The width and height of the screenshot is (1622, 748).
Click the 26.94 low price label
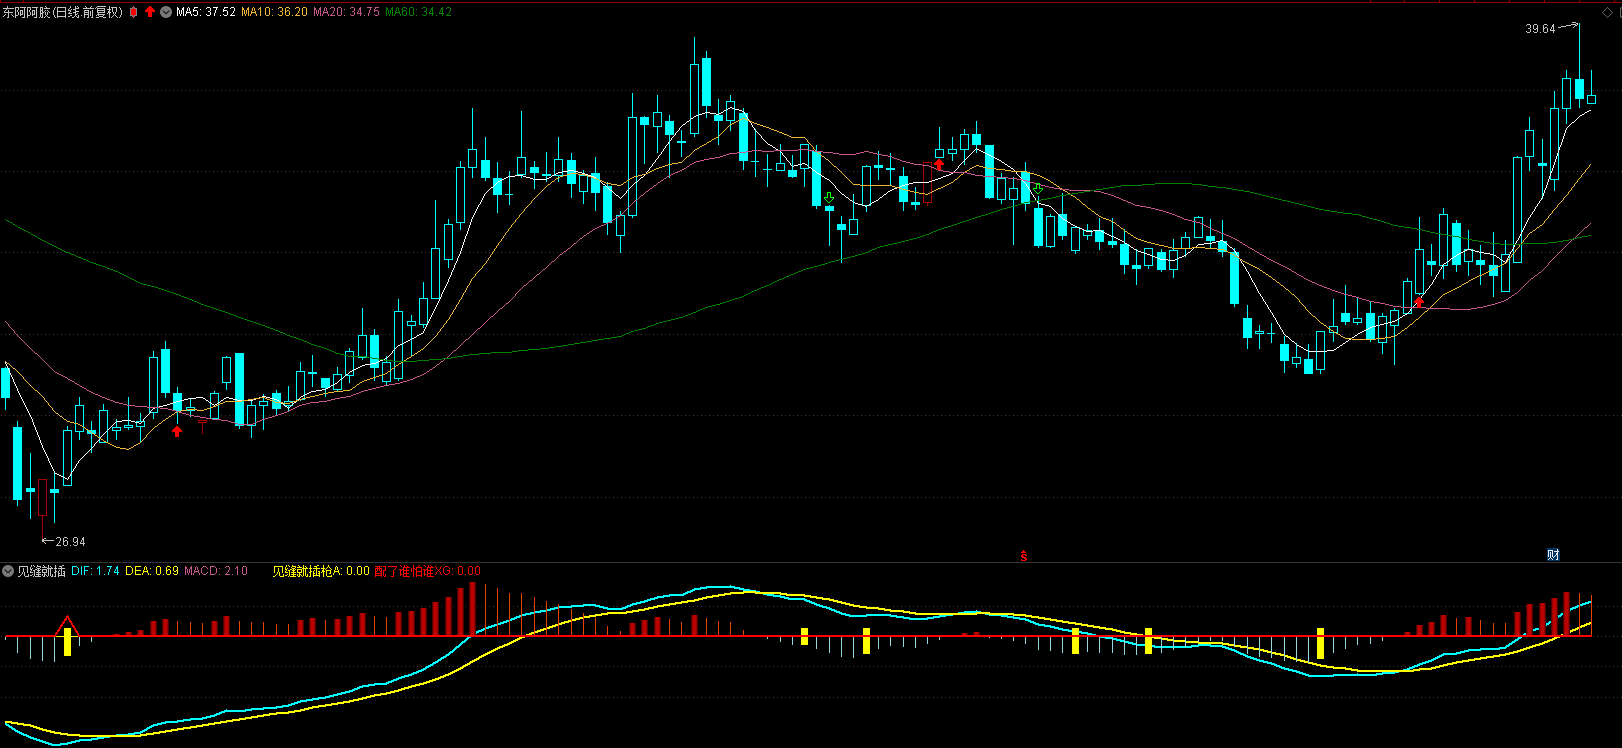click(x=70, y=542)
